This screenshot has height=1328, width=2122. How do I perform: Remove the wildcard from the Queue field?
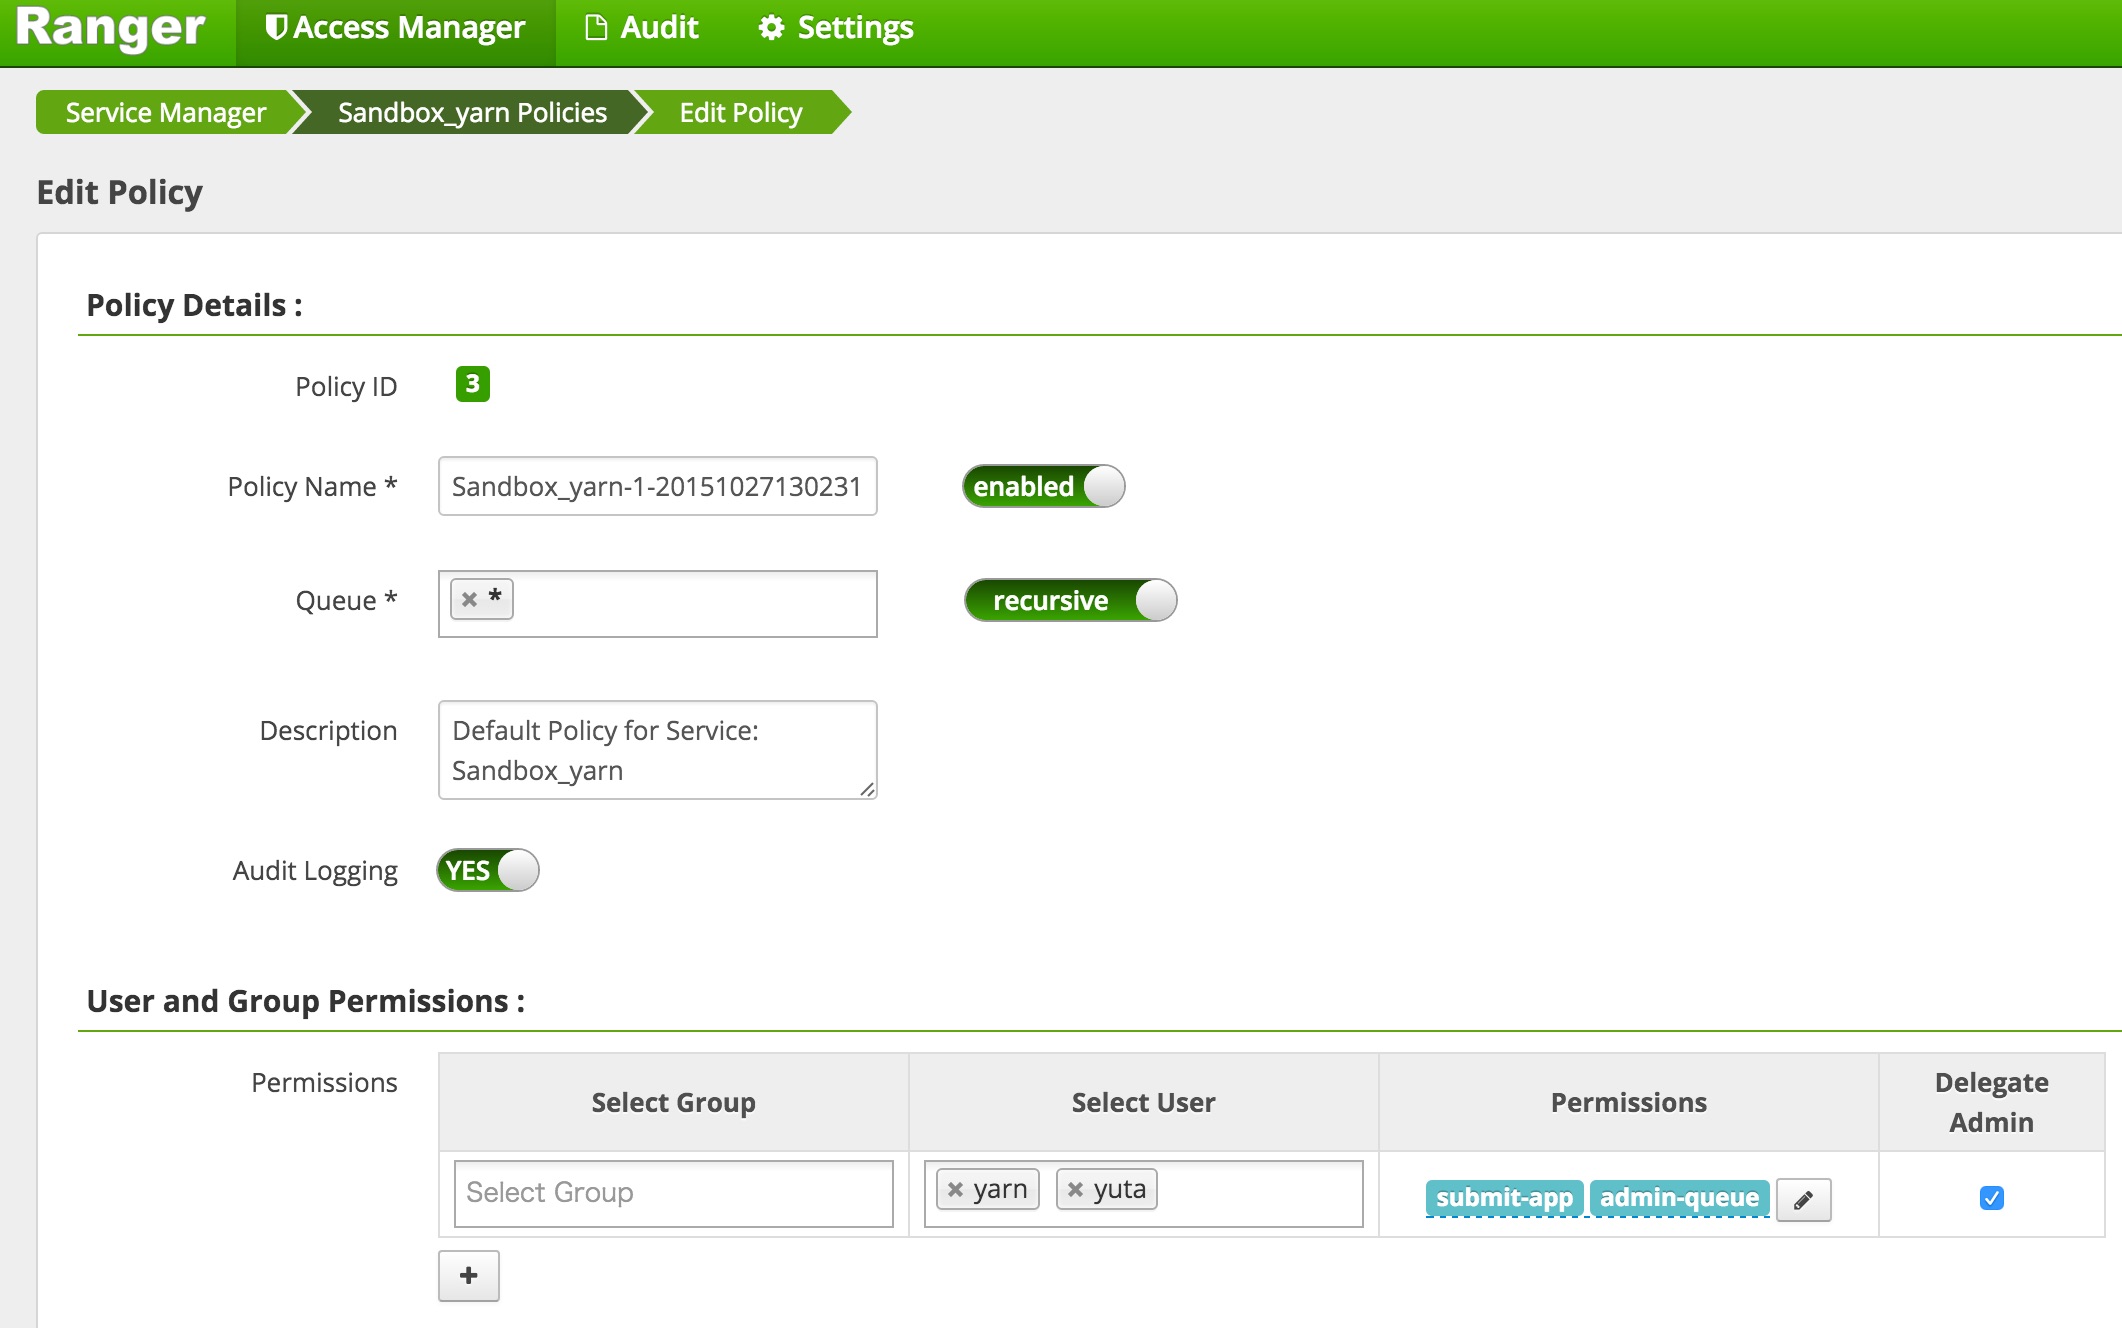pos(472,598)
